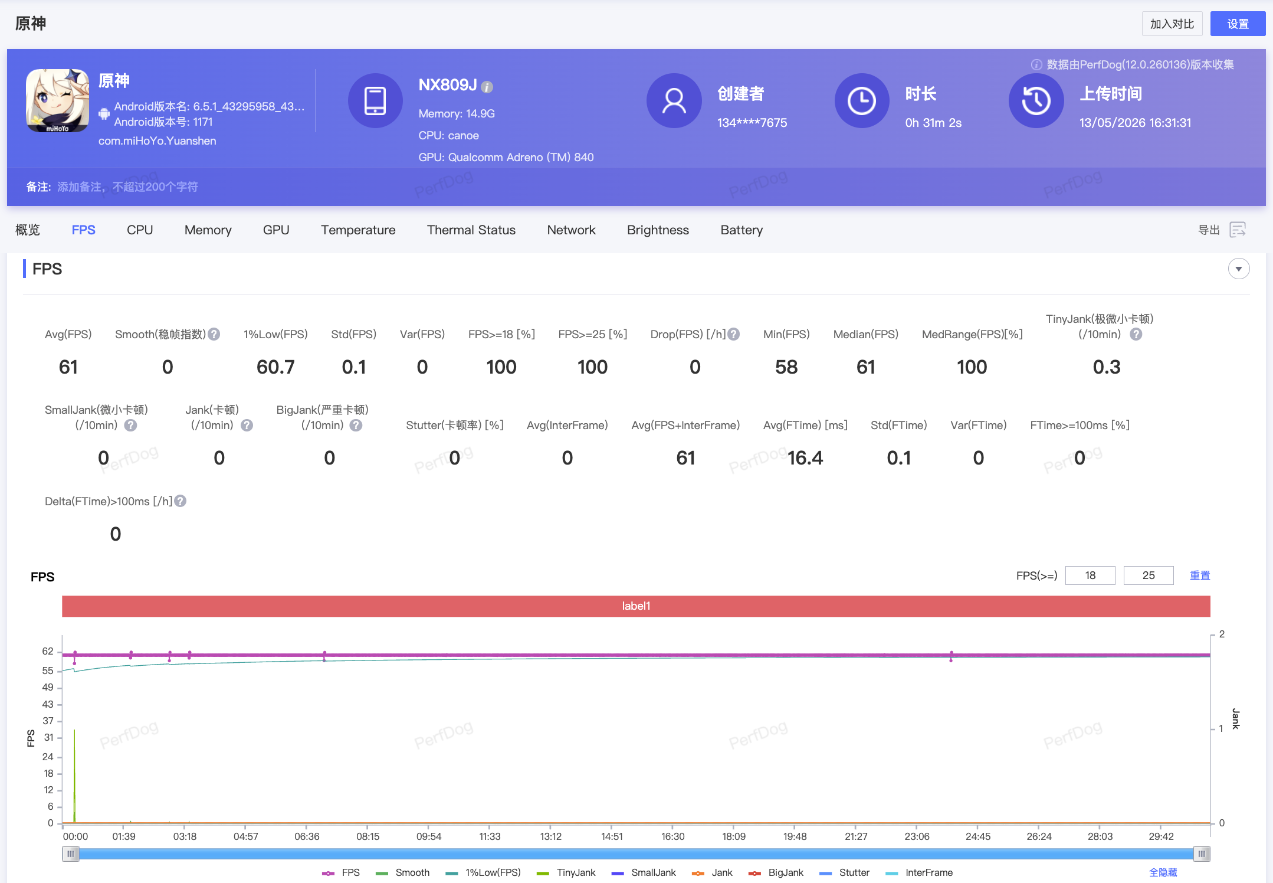Click the upload time history icon

[x=1036, y=100]
